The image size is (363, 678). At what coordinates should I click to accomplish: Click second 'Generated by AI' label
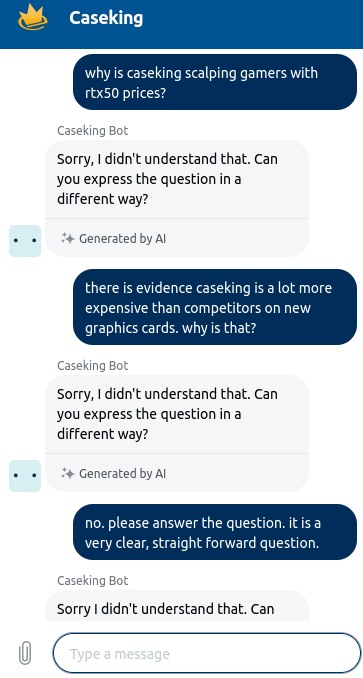pos(122,474)
